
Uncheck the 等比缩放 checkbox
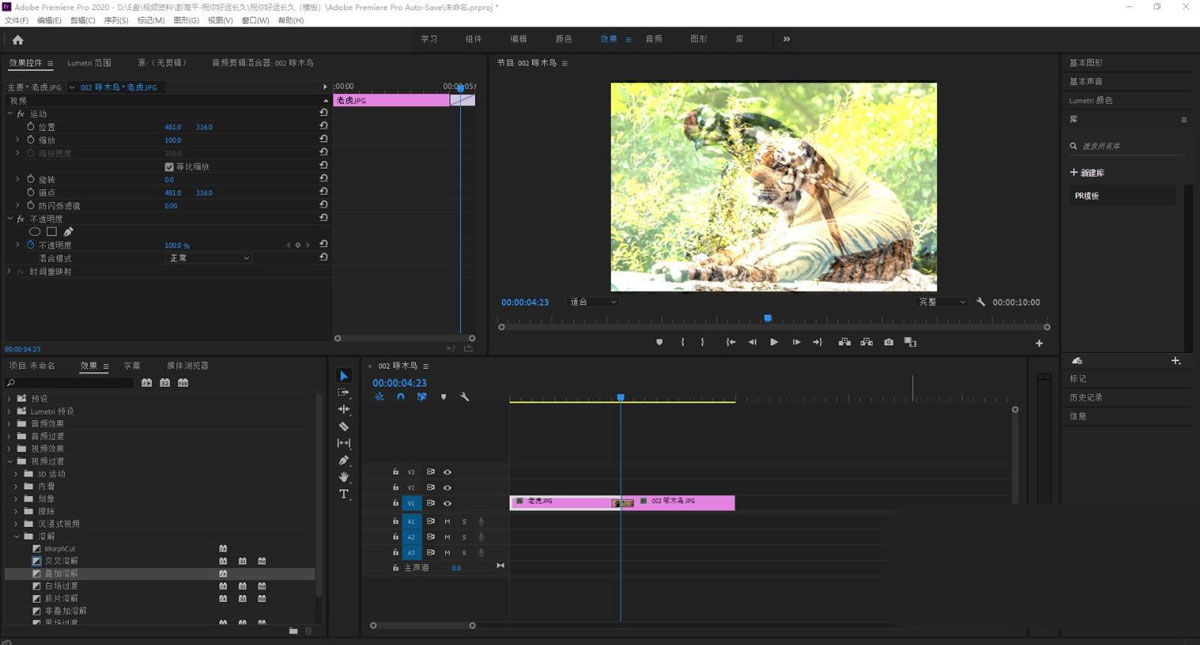click(169, 166)
